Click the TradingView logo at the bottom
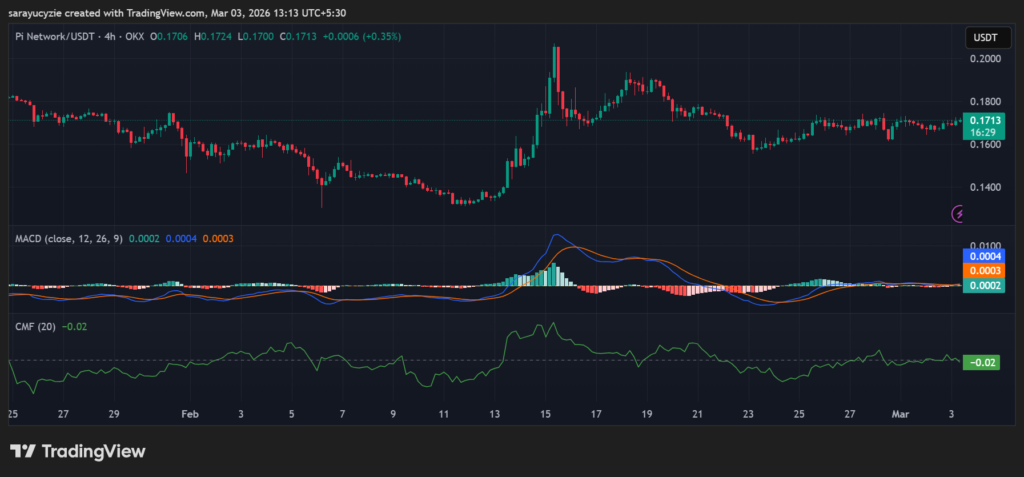 [x=78, y=451]
